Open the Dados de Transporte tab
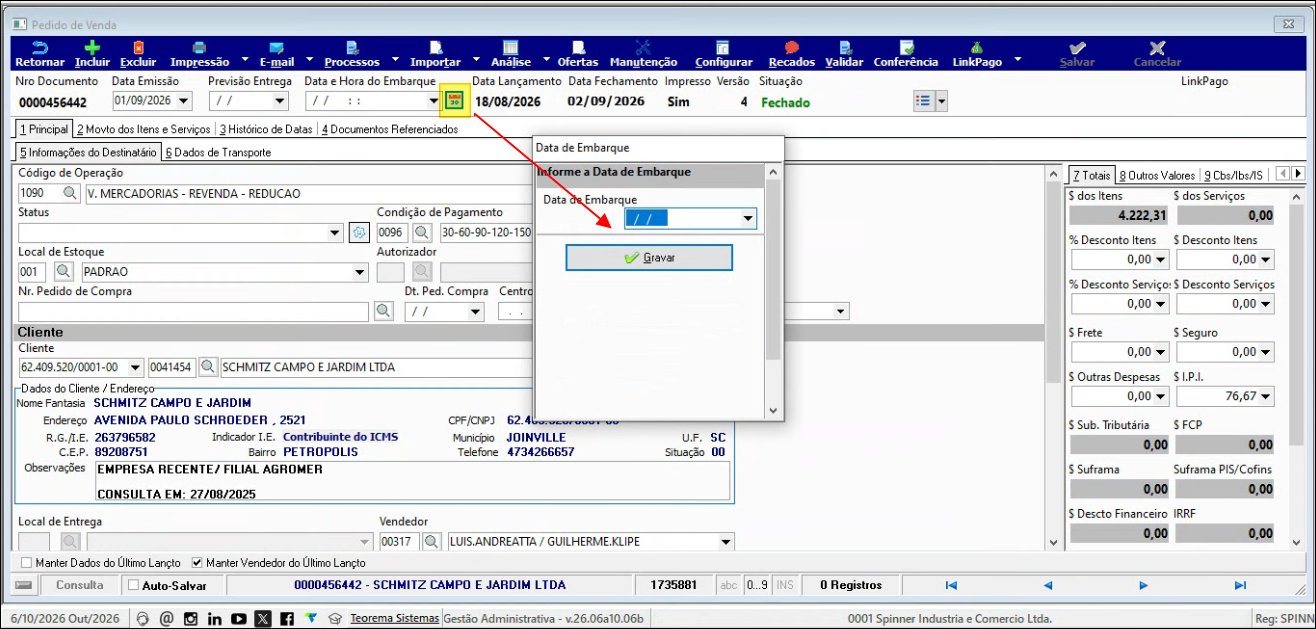Image resolution: width=1316 pixels, height=629 pixels. point(218,152)
